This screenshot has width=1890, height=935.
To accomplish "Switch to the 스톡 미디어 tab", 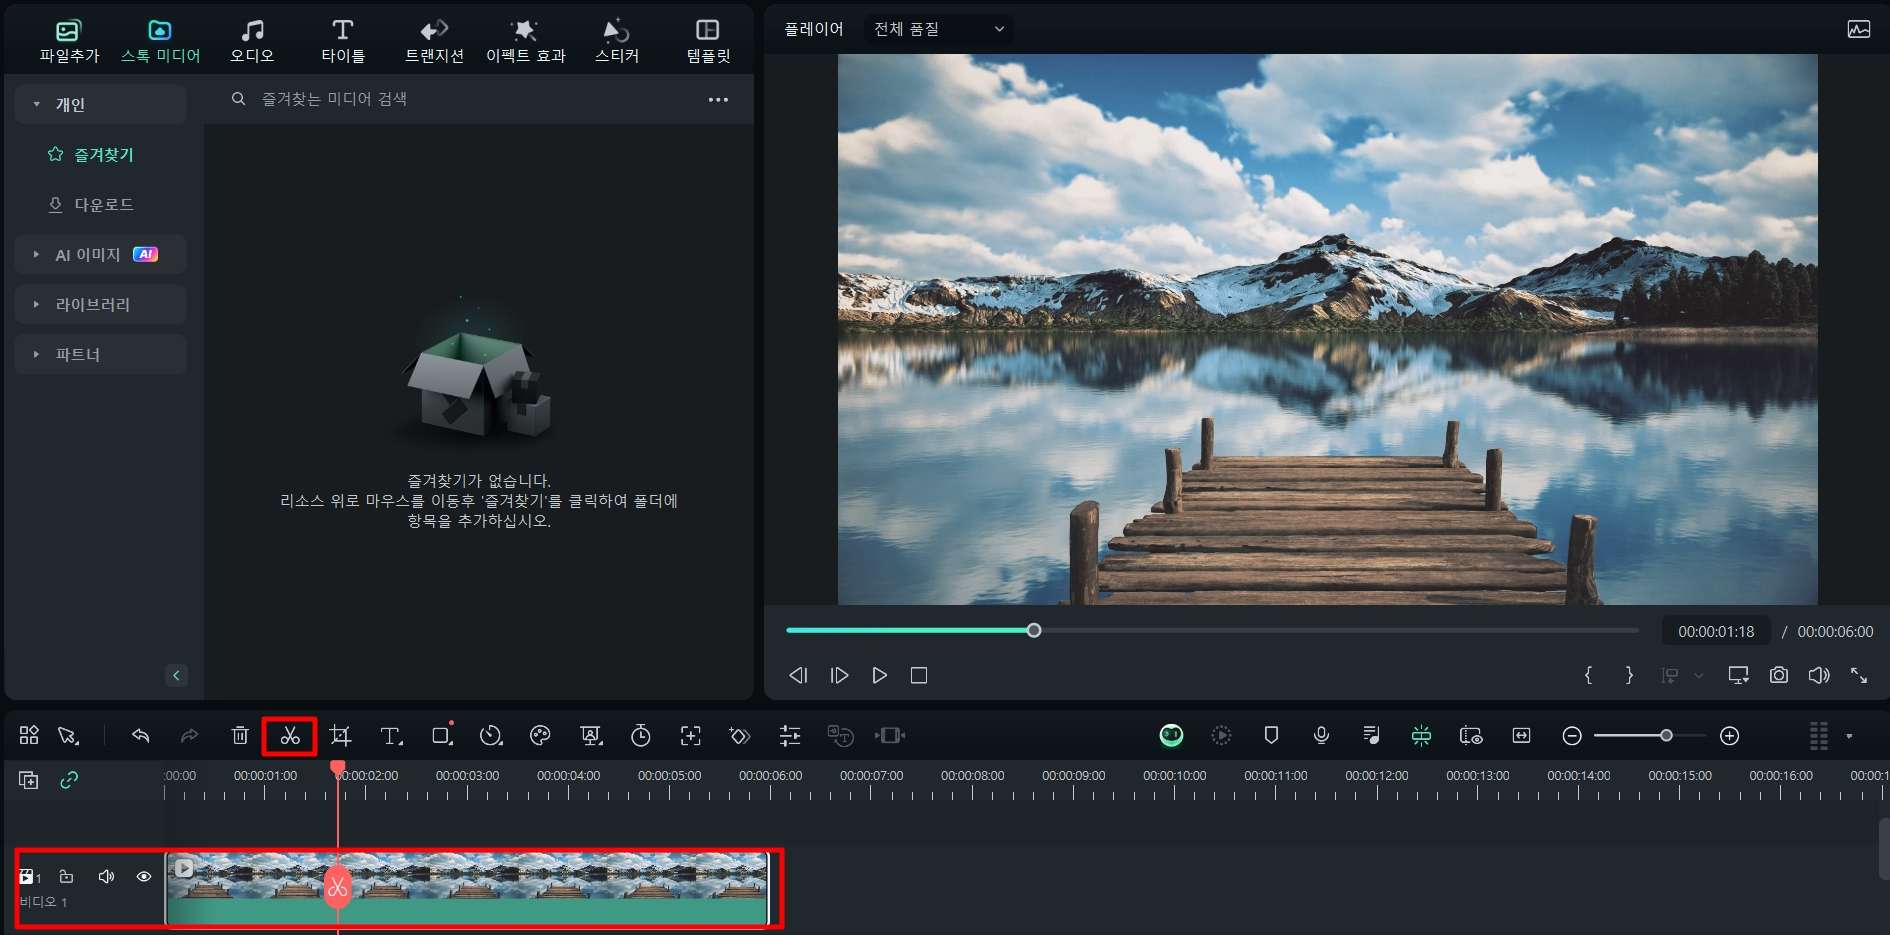I will pyautogui.click(x=160, y=41).
